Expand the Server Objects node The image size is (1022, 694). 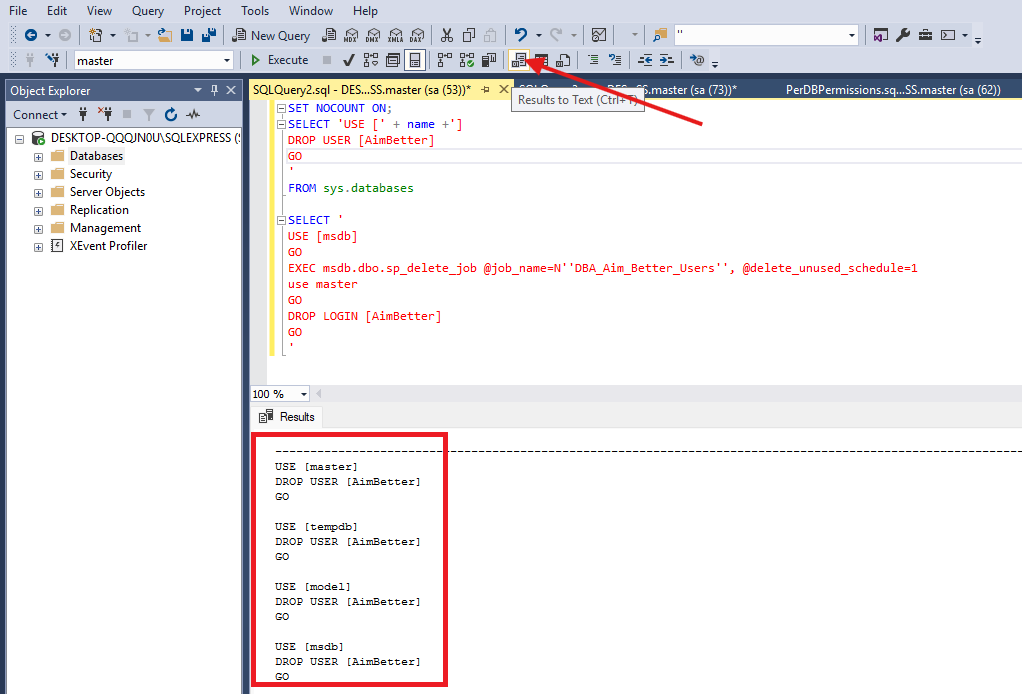click(38, 194)
